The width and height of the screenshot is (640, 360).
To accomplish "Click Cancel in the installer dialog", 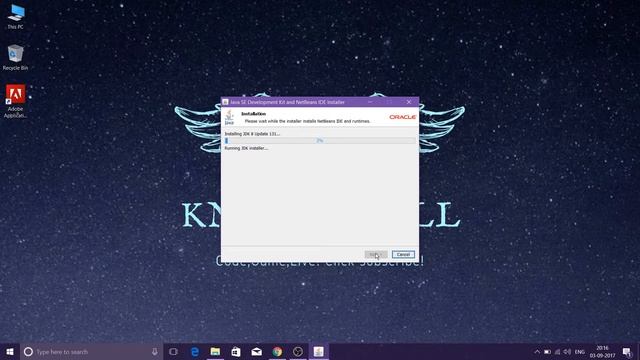I will (403, 254).
